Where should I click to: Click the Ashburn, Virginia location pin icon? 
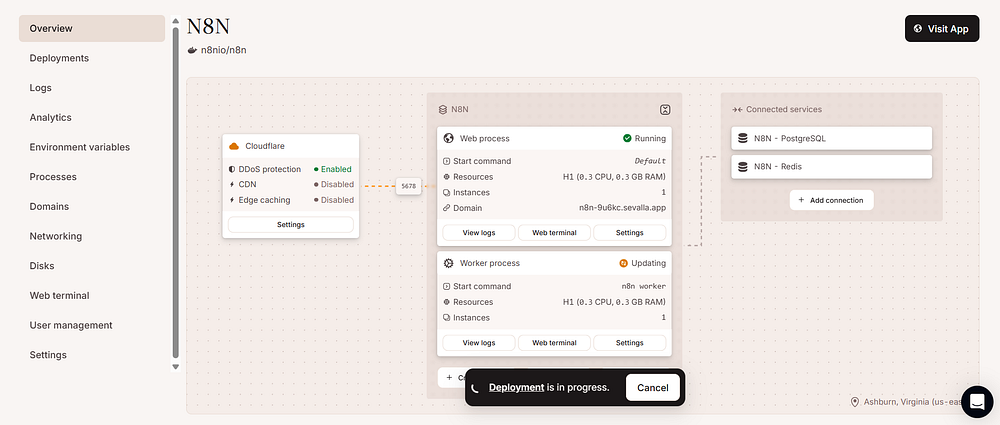[855, 402]
